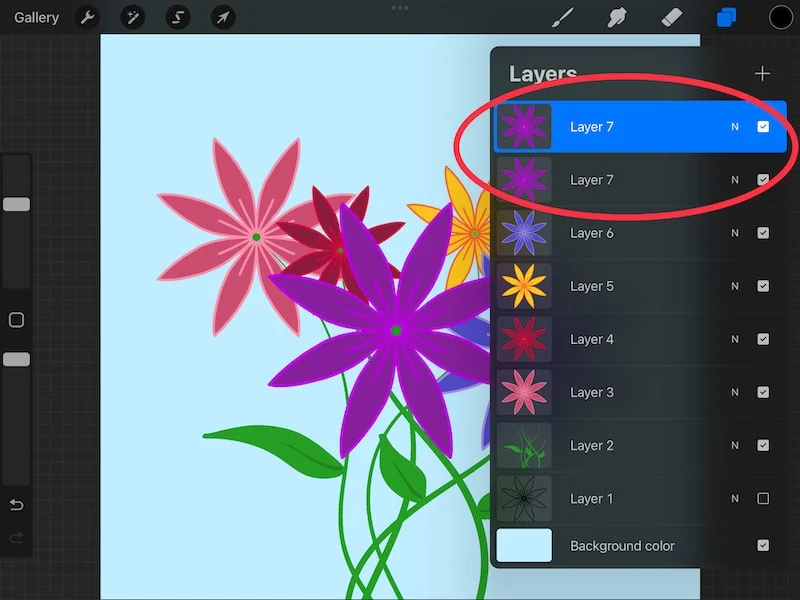This screenshot has height=600, width=800.
Task: Select the Layer 2 name label
Action: (x=592, y=445)
